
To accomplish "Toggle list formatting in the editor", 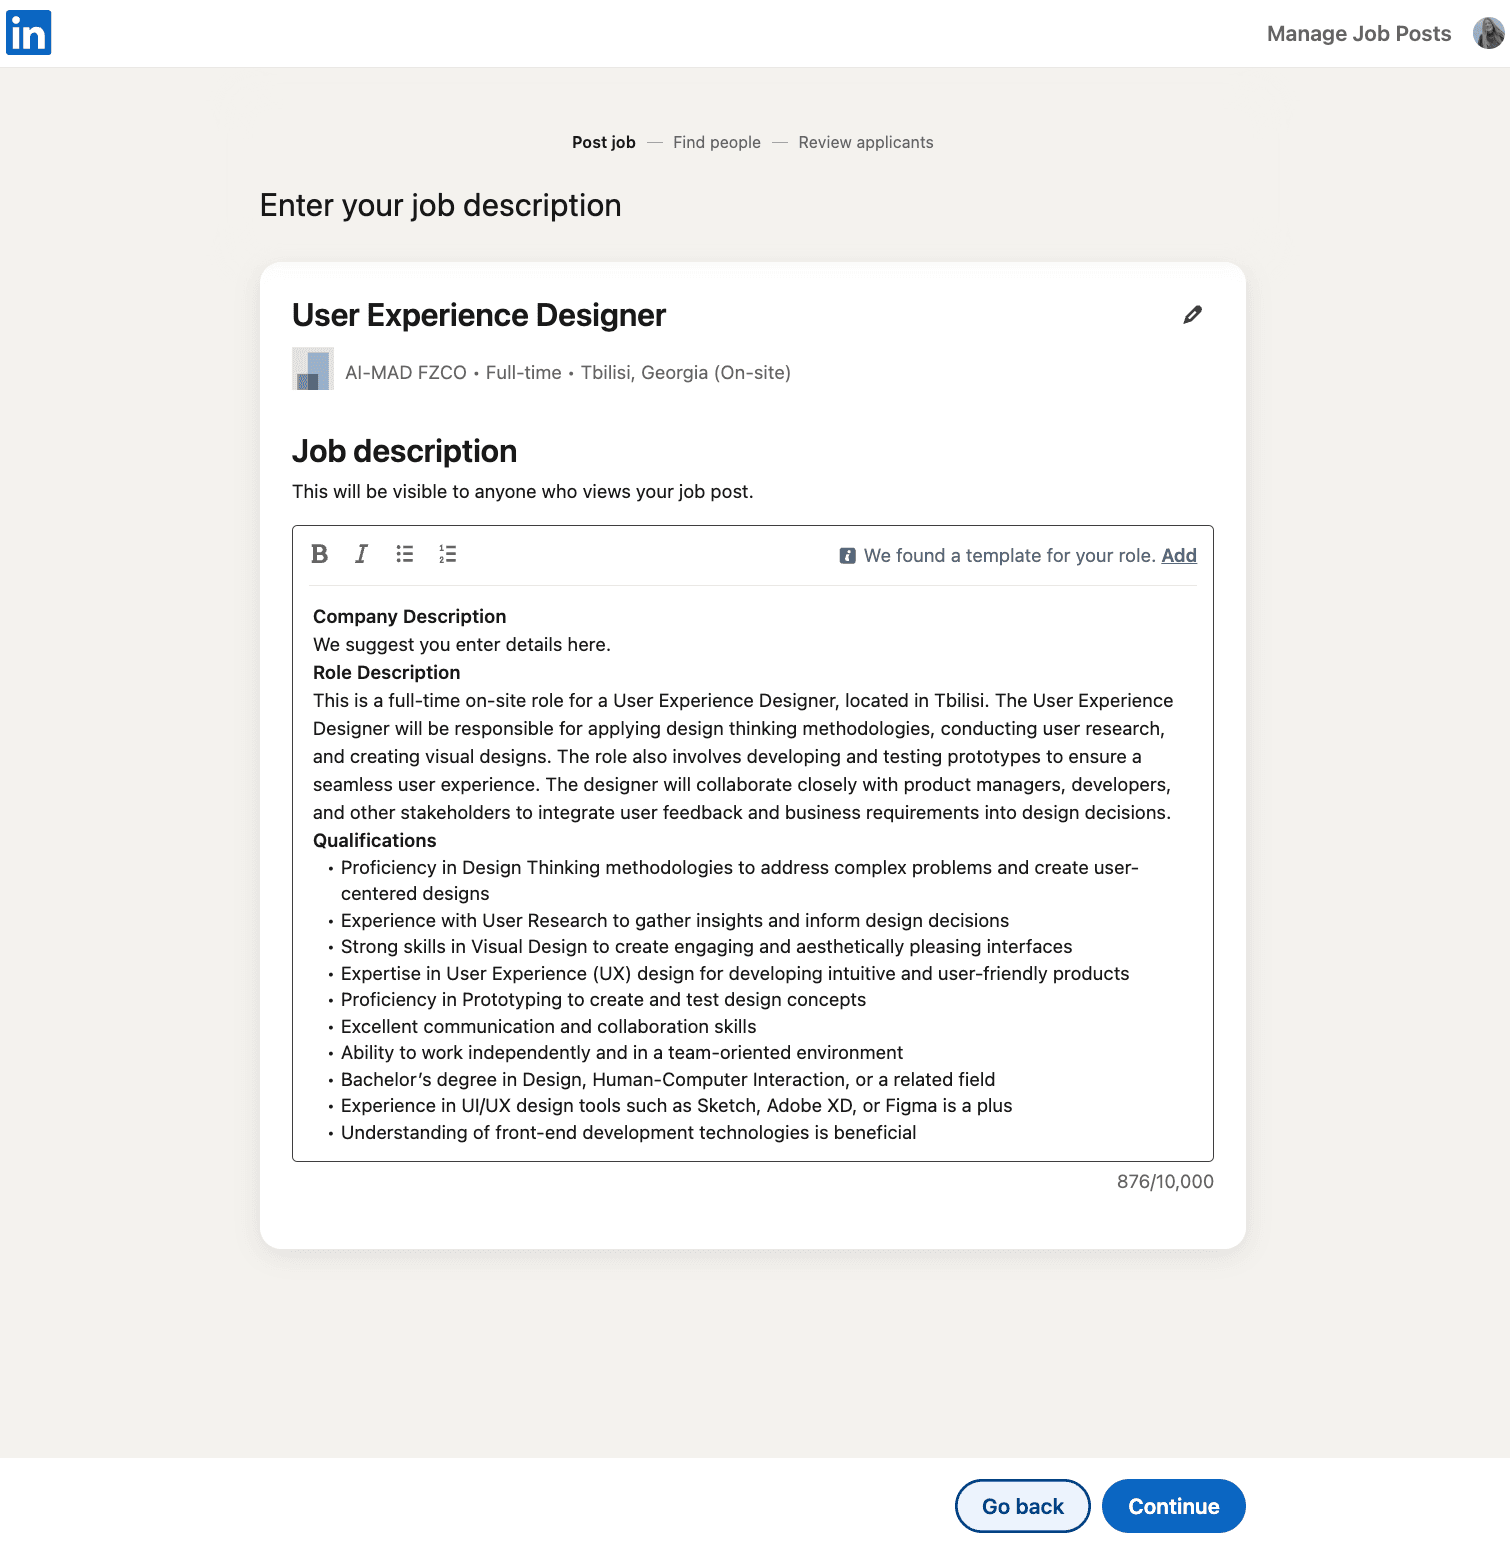I will tap(404, 554).
